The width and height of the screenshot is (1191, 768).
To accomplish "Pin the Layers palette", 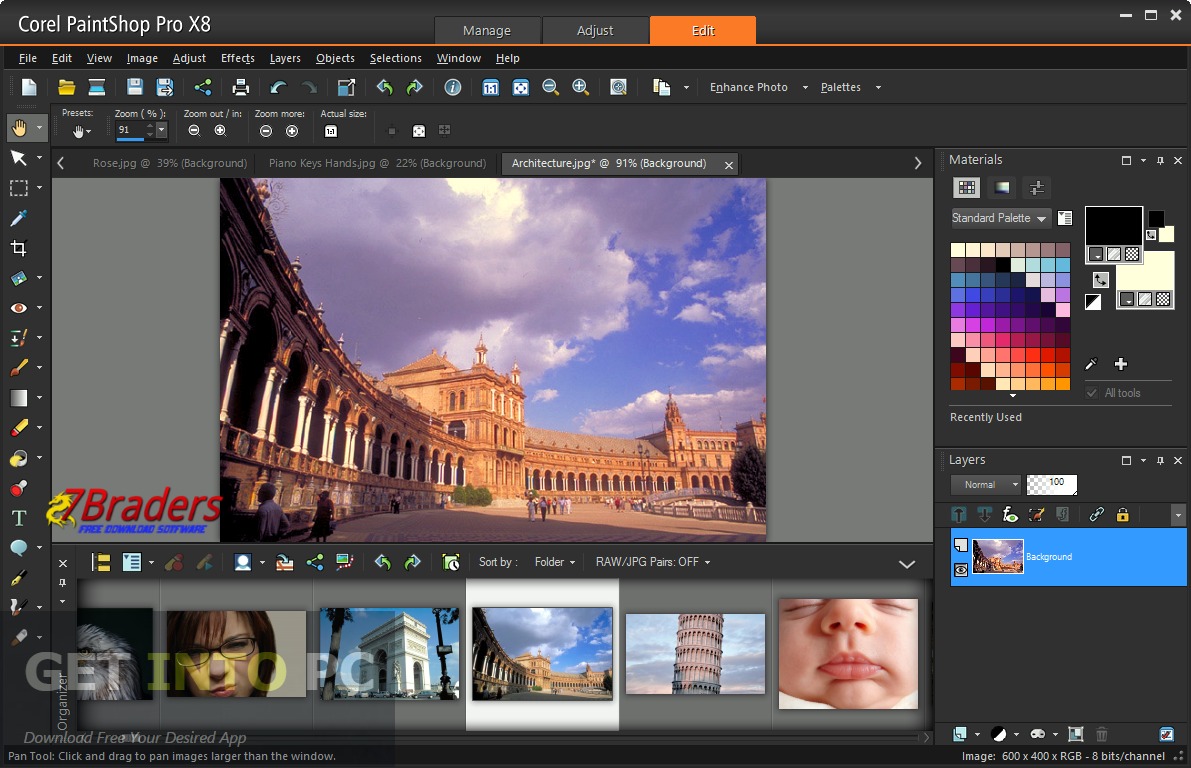I will 1160,460.
